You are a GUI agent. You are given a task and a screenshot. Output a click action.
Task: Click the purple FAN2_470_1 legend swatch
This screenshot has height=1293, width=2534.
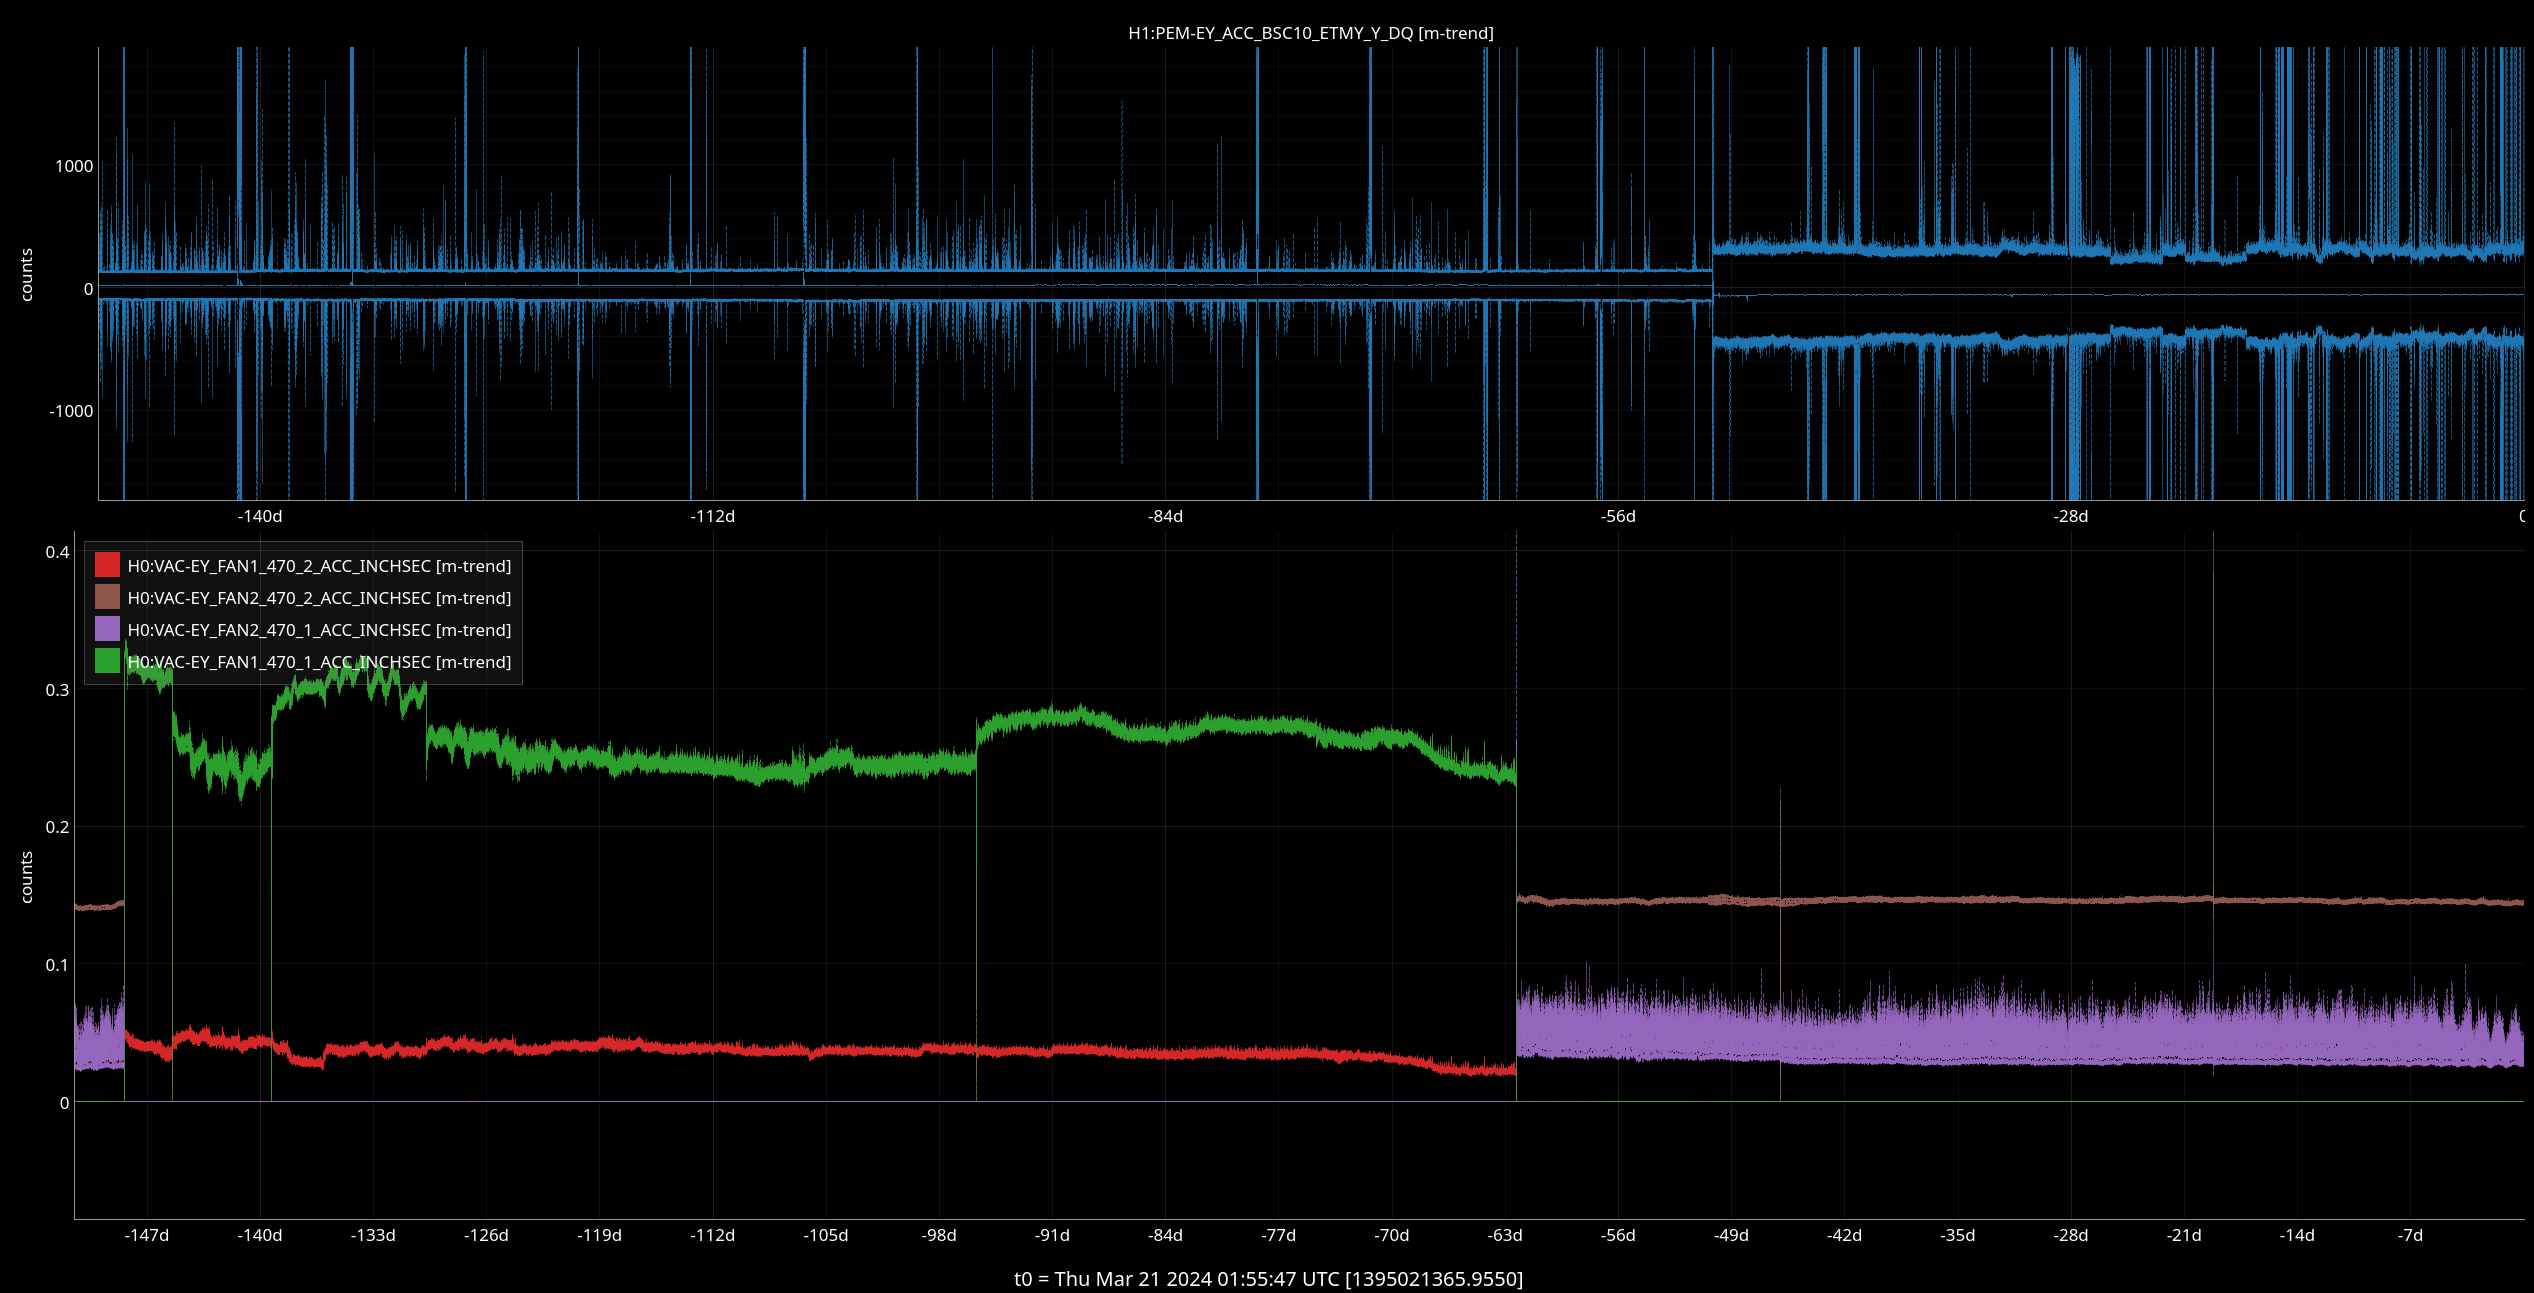(x=107, y=629)
